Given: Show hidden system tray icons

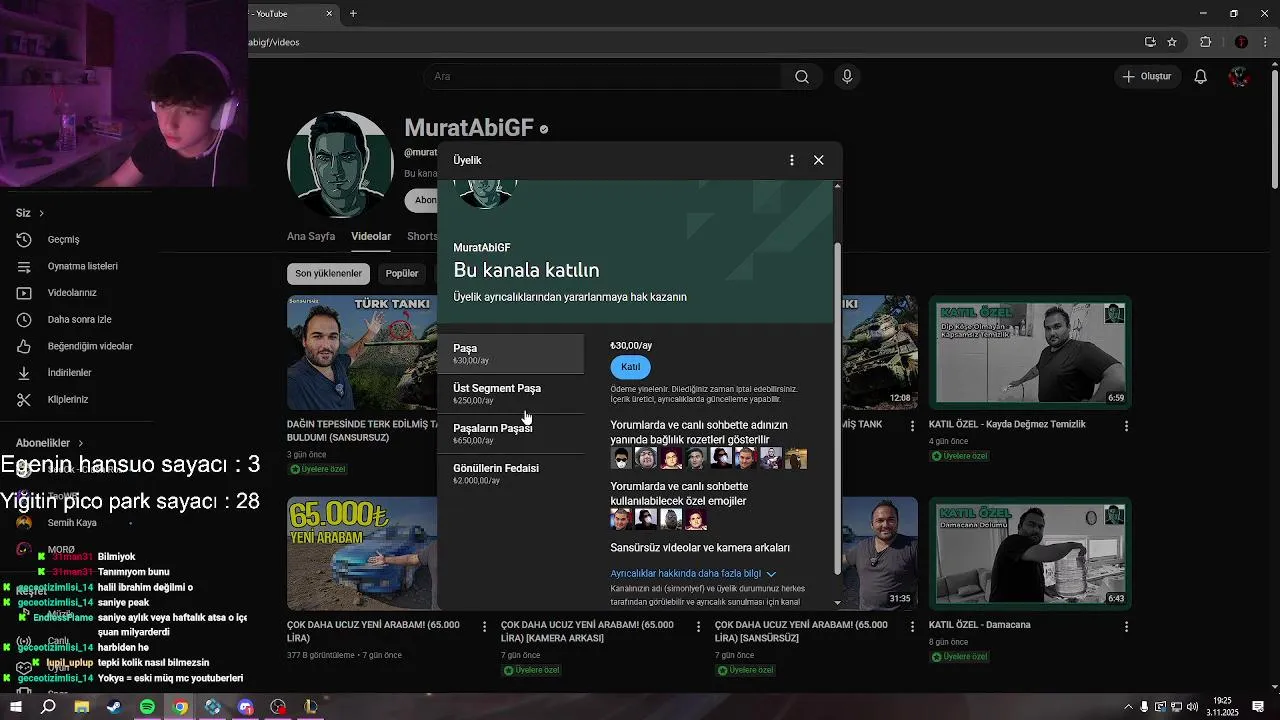Looking at the screenshot, I should click(x=1128, y=707).
